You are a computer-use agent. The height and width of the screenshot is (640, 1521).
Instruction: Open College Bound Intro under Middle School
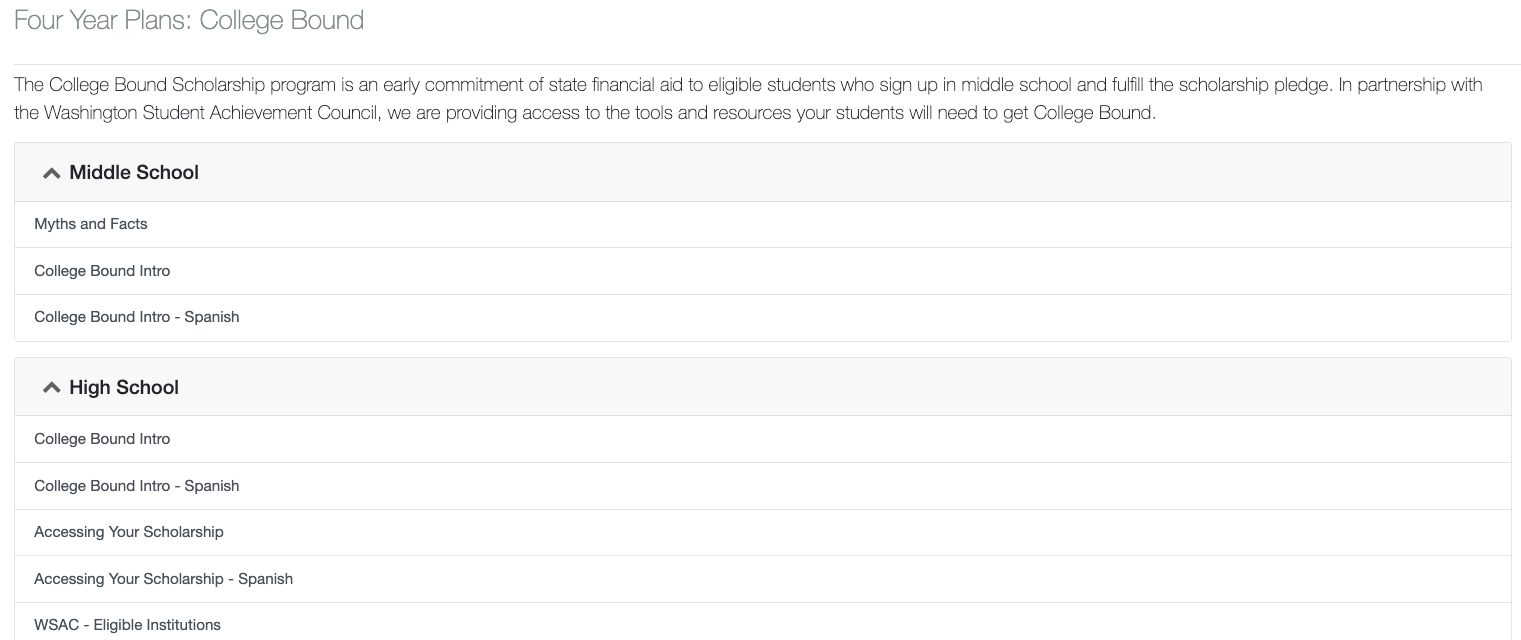pyautogui.click(x=102, y=271)
